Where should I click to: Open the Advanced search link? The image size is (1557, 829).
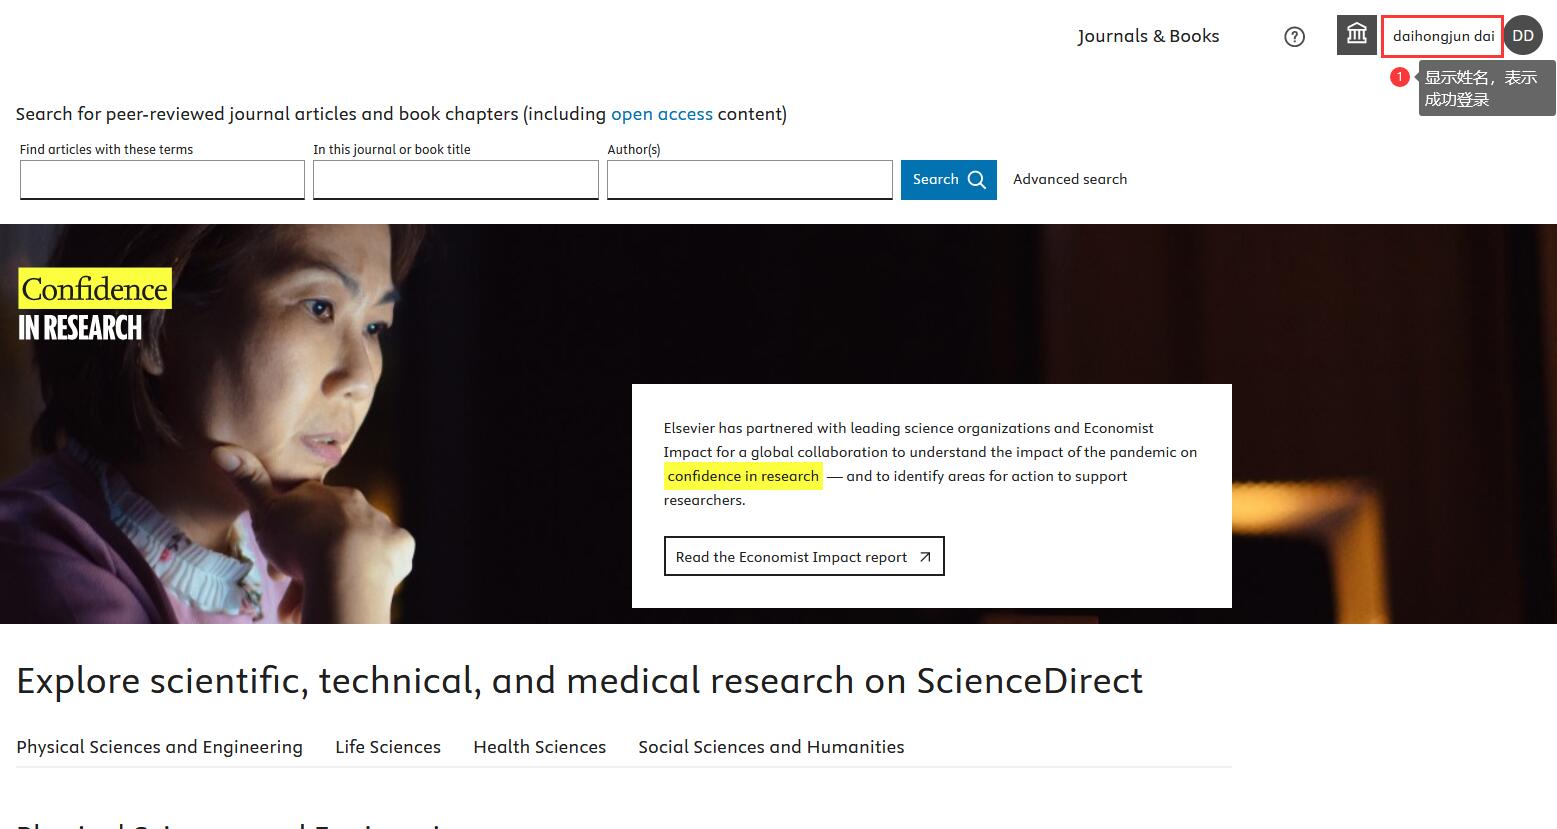(x=1069, y=179)
